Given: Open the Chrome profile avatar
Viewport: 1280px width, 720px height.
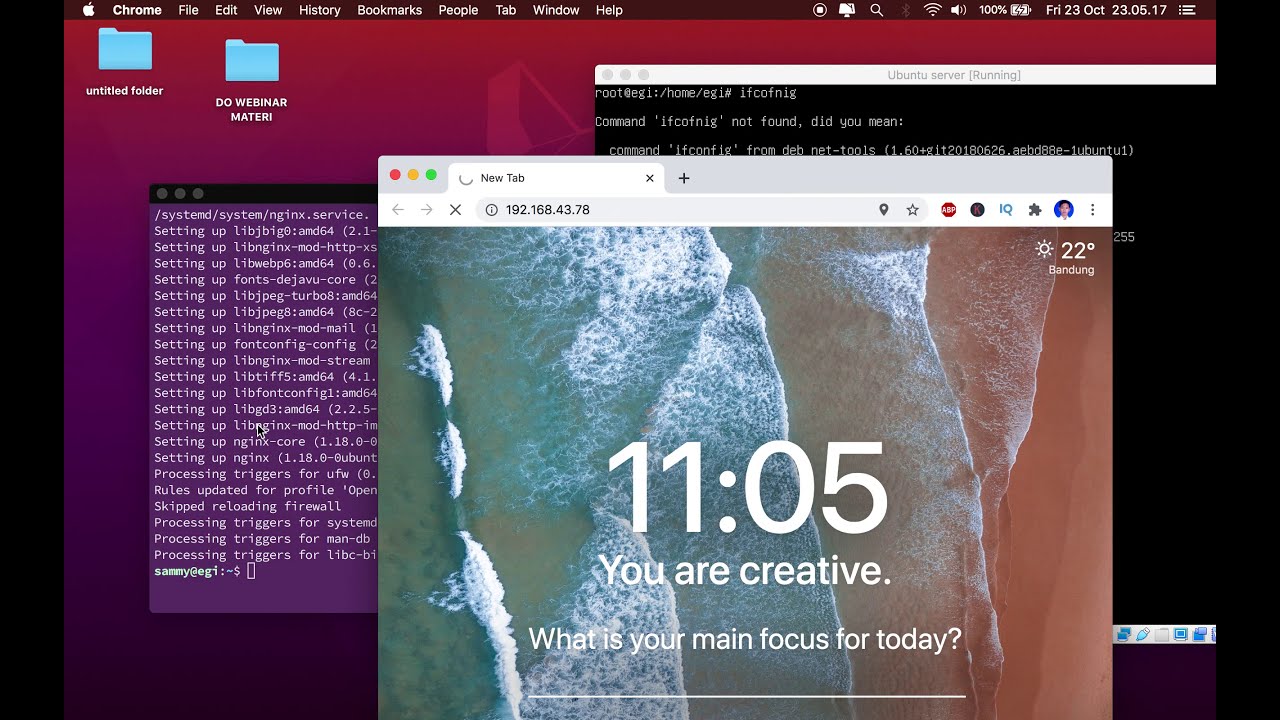Looking at the screenshot, I should coord(1064,210).
